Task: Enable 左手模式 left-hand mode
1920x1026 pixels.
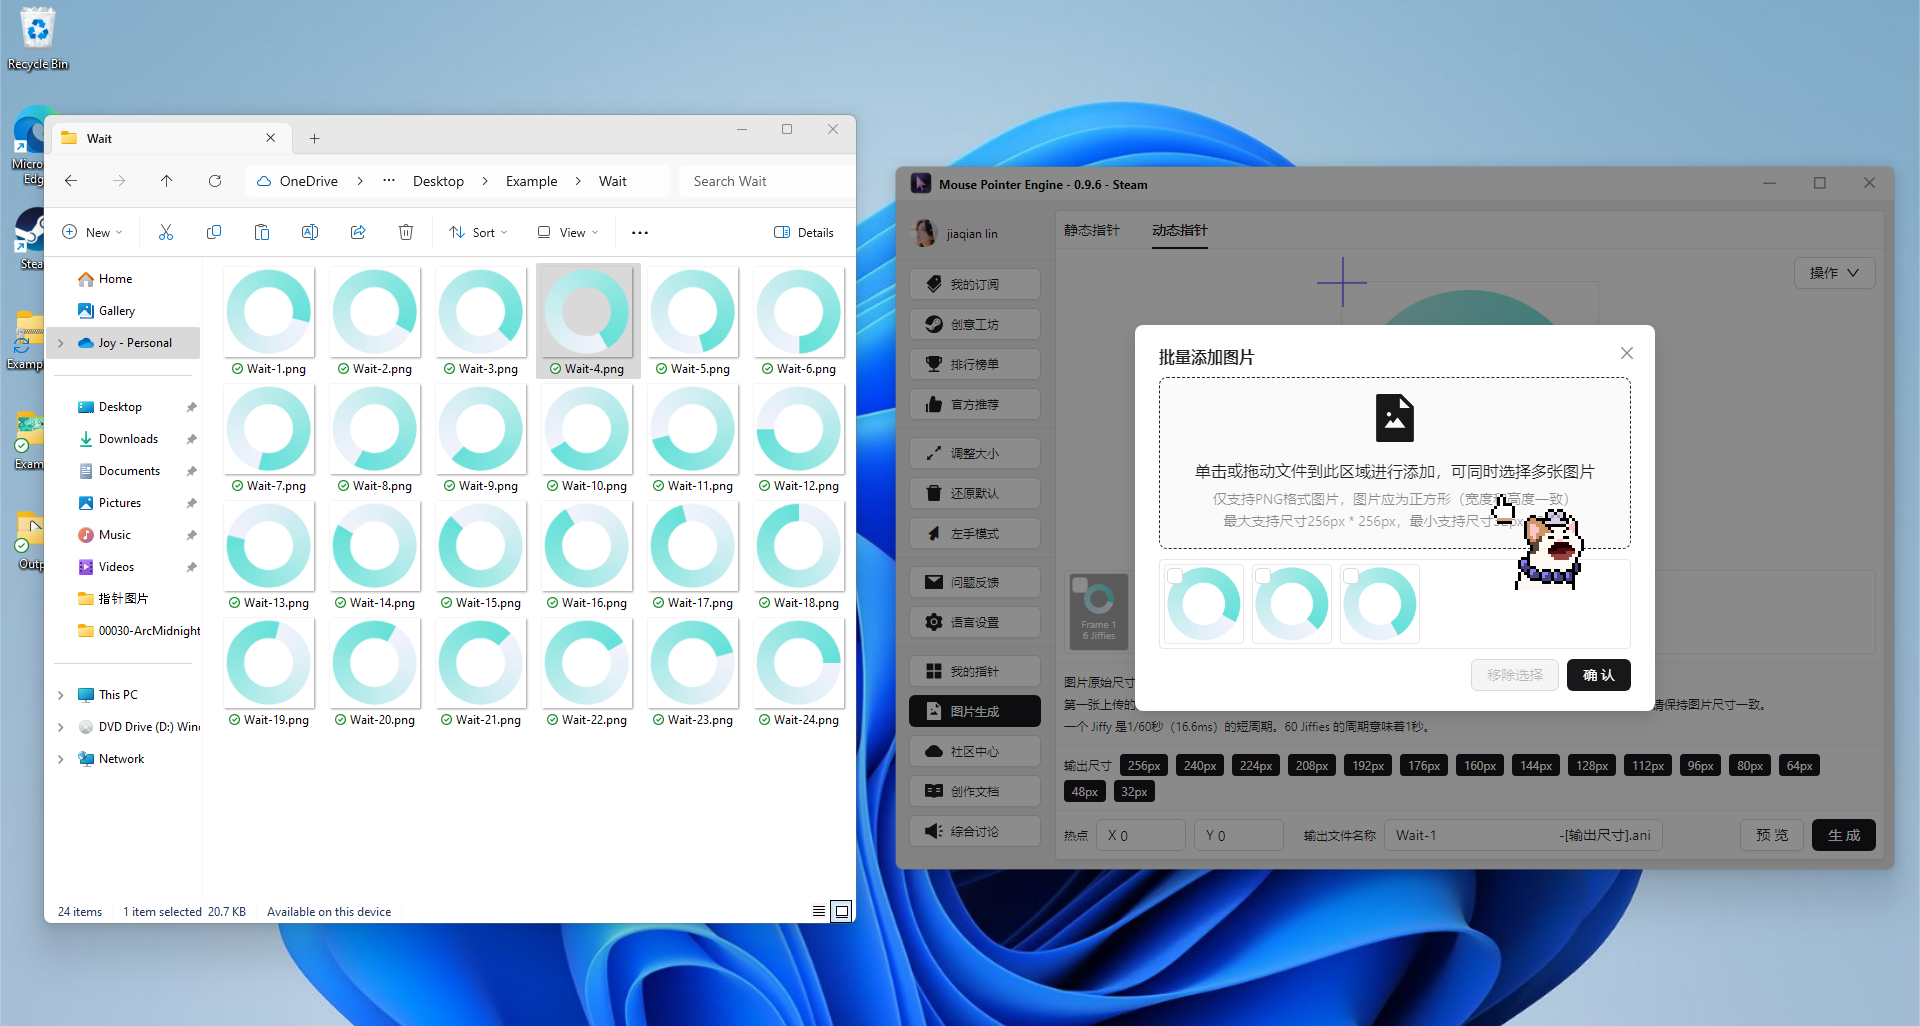Action: click(975, 532)
